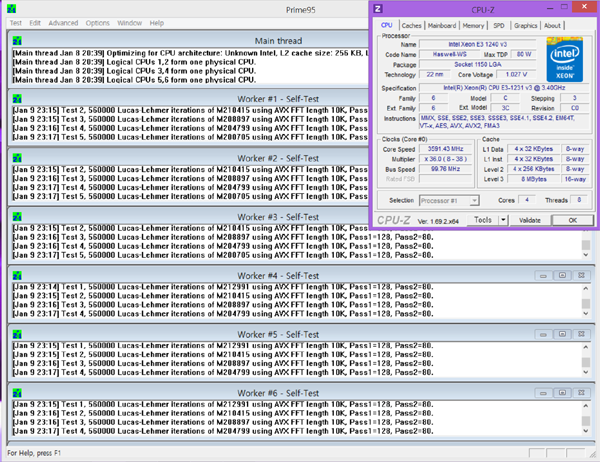Click the Worker #1 - Self-Test title bar
Image resolution: width=600 pixels, height=462 pixels.
tap(189, 99)
